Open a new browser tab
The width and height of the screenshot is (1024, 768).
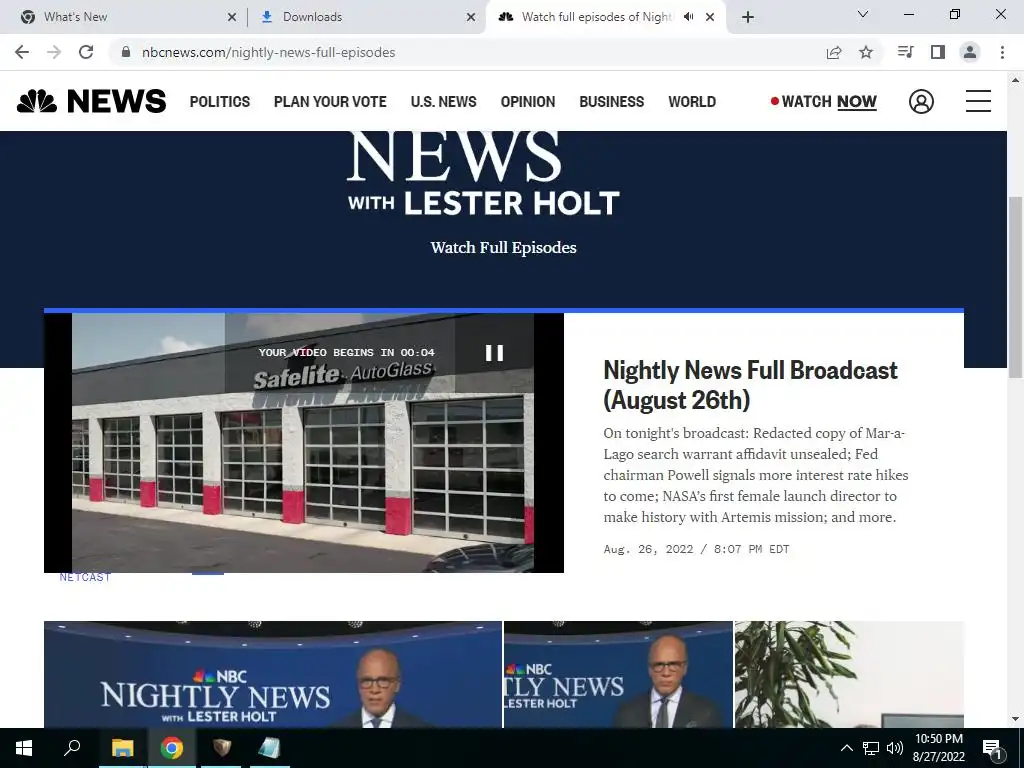pyautogui.click(x=748, y=17)
